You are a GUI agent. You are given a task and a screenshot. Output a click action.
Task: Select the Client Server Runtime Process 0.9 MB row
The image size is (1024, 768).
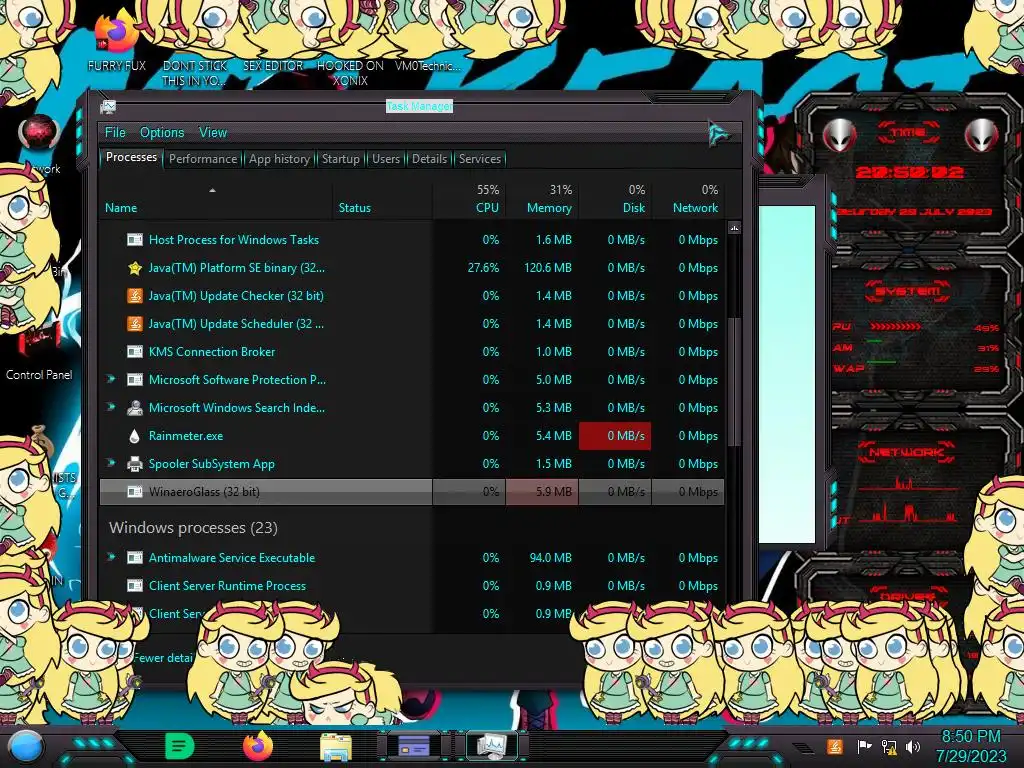tap(412, 586)
